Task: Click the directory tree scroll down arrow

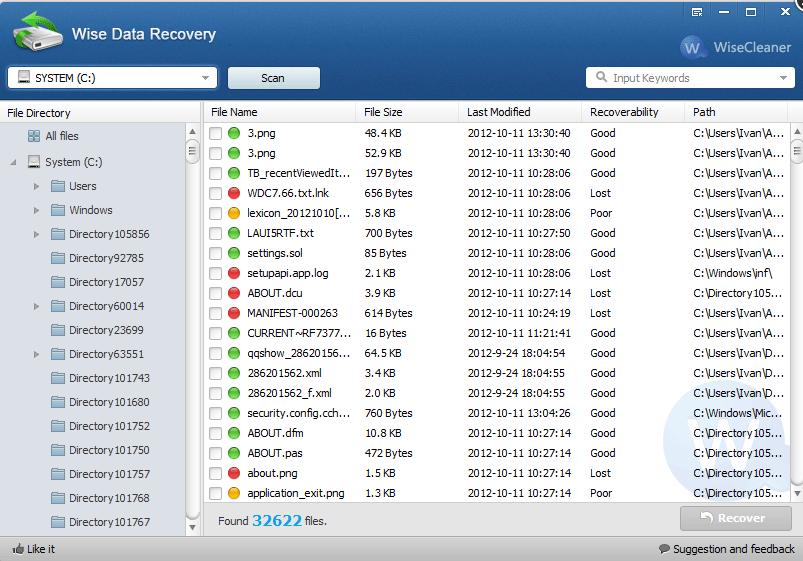Action: click(x=192, y=527)
